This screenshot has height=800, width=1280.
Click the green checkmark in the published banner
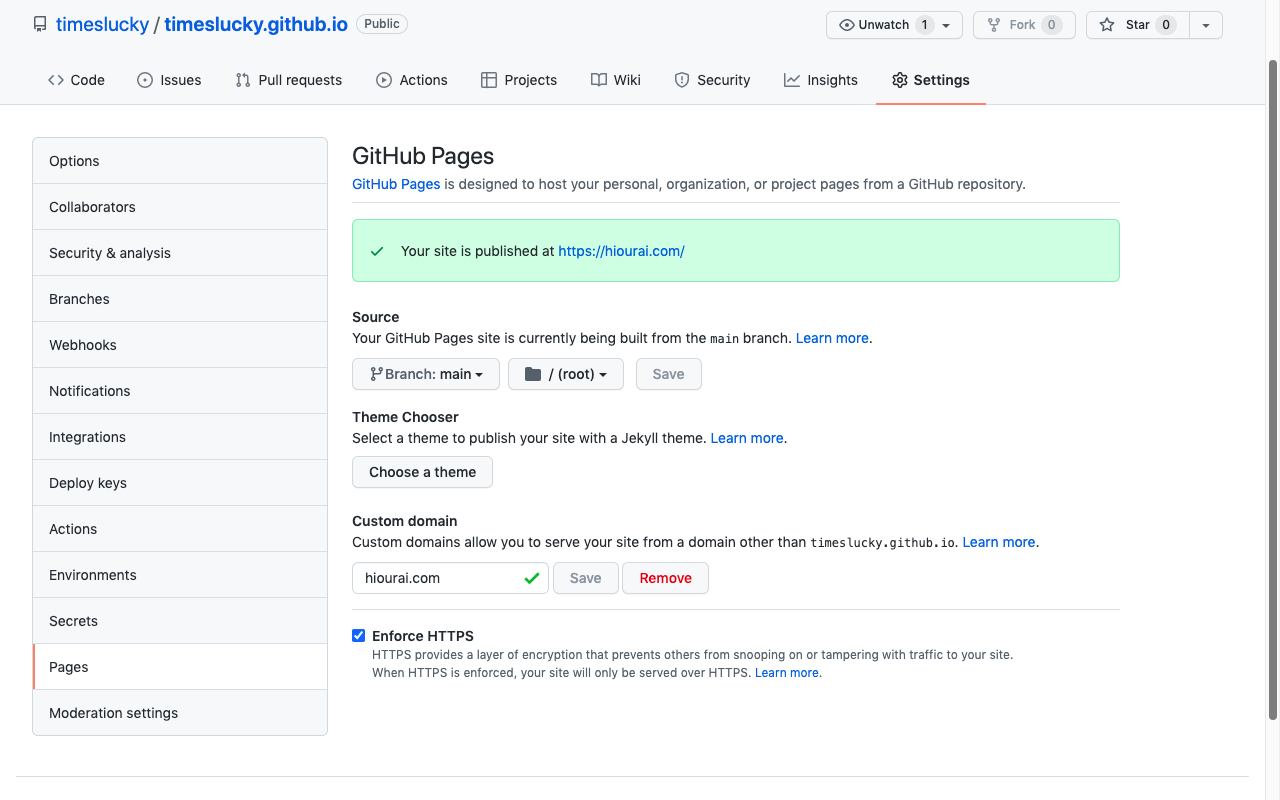377,251
